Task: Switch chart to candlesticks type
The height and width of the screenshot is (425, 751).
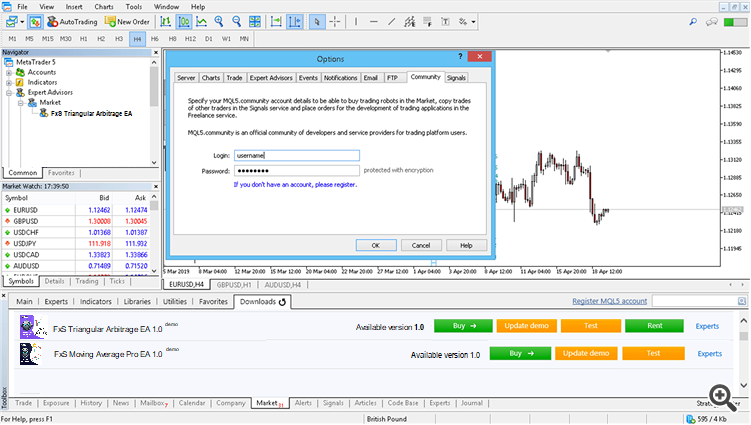Action: pyautogui.click(x=184, y=22)
